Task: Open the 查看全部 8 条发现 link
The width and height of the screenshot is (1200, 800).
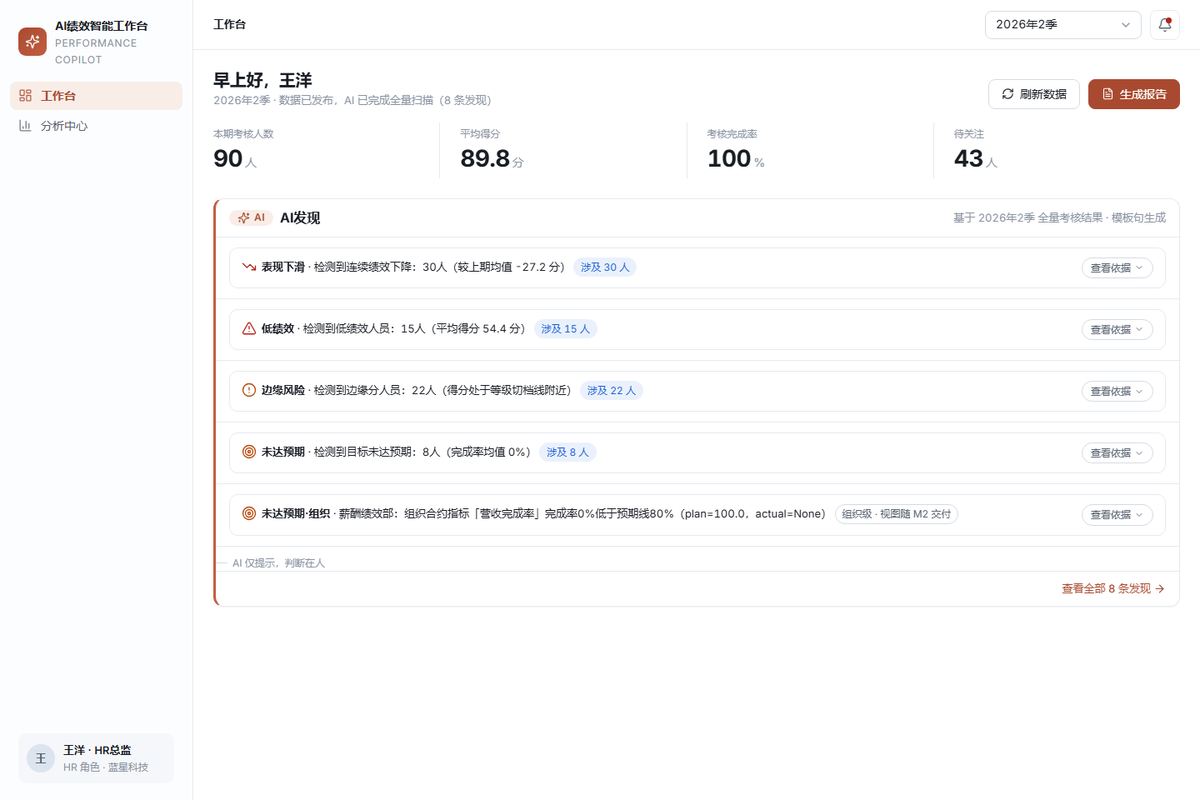Action: pos(1113,589)
